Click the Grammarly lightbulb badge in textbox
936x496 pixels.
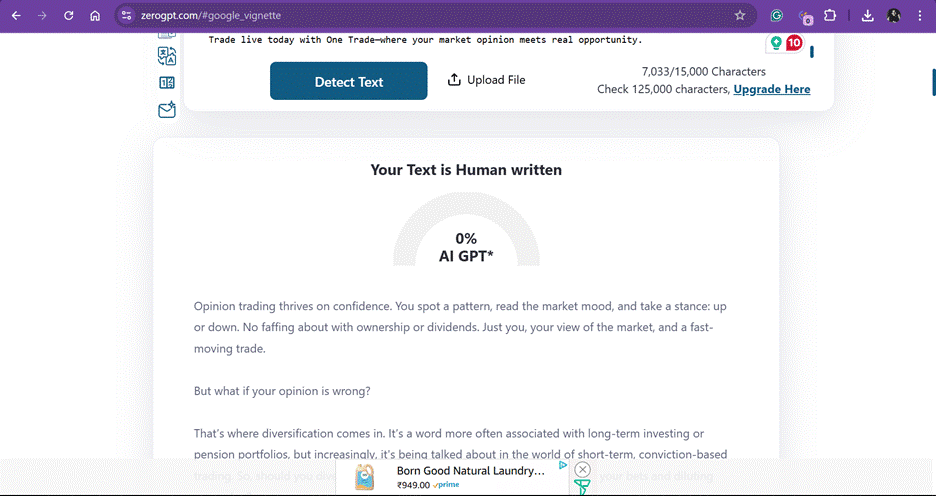(776, 43)
